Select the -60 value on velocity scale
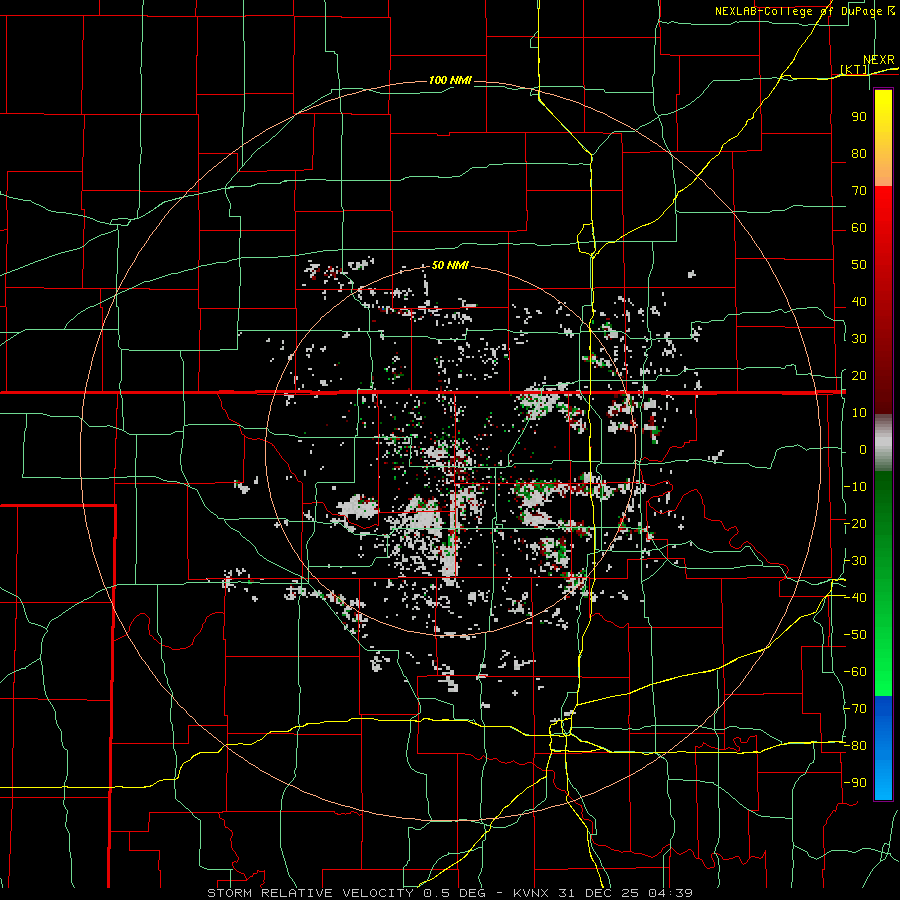The width and height of the screenshot is (900, 900). 855,672
